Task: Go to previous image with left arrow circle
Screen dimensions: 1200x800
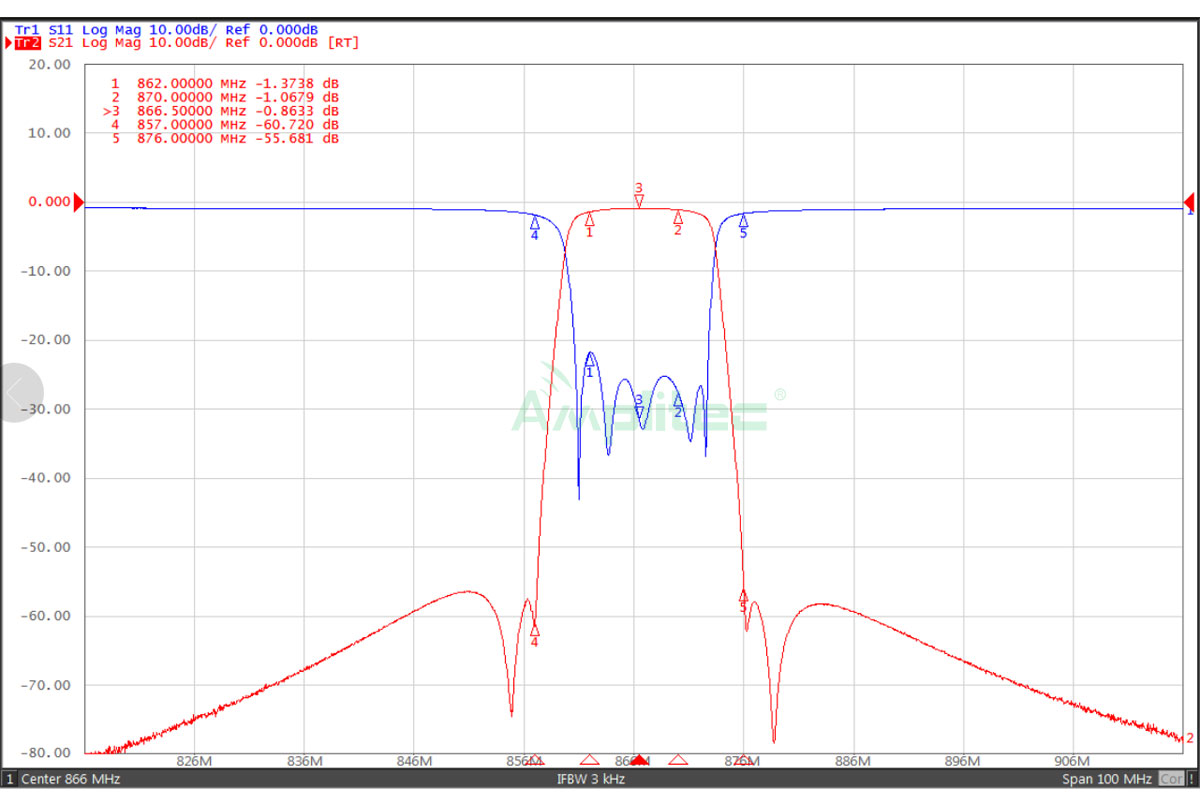Action: [x=19, y=392]
